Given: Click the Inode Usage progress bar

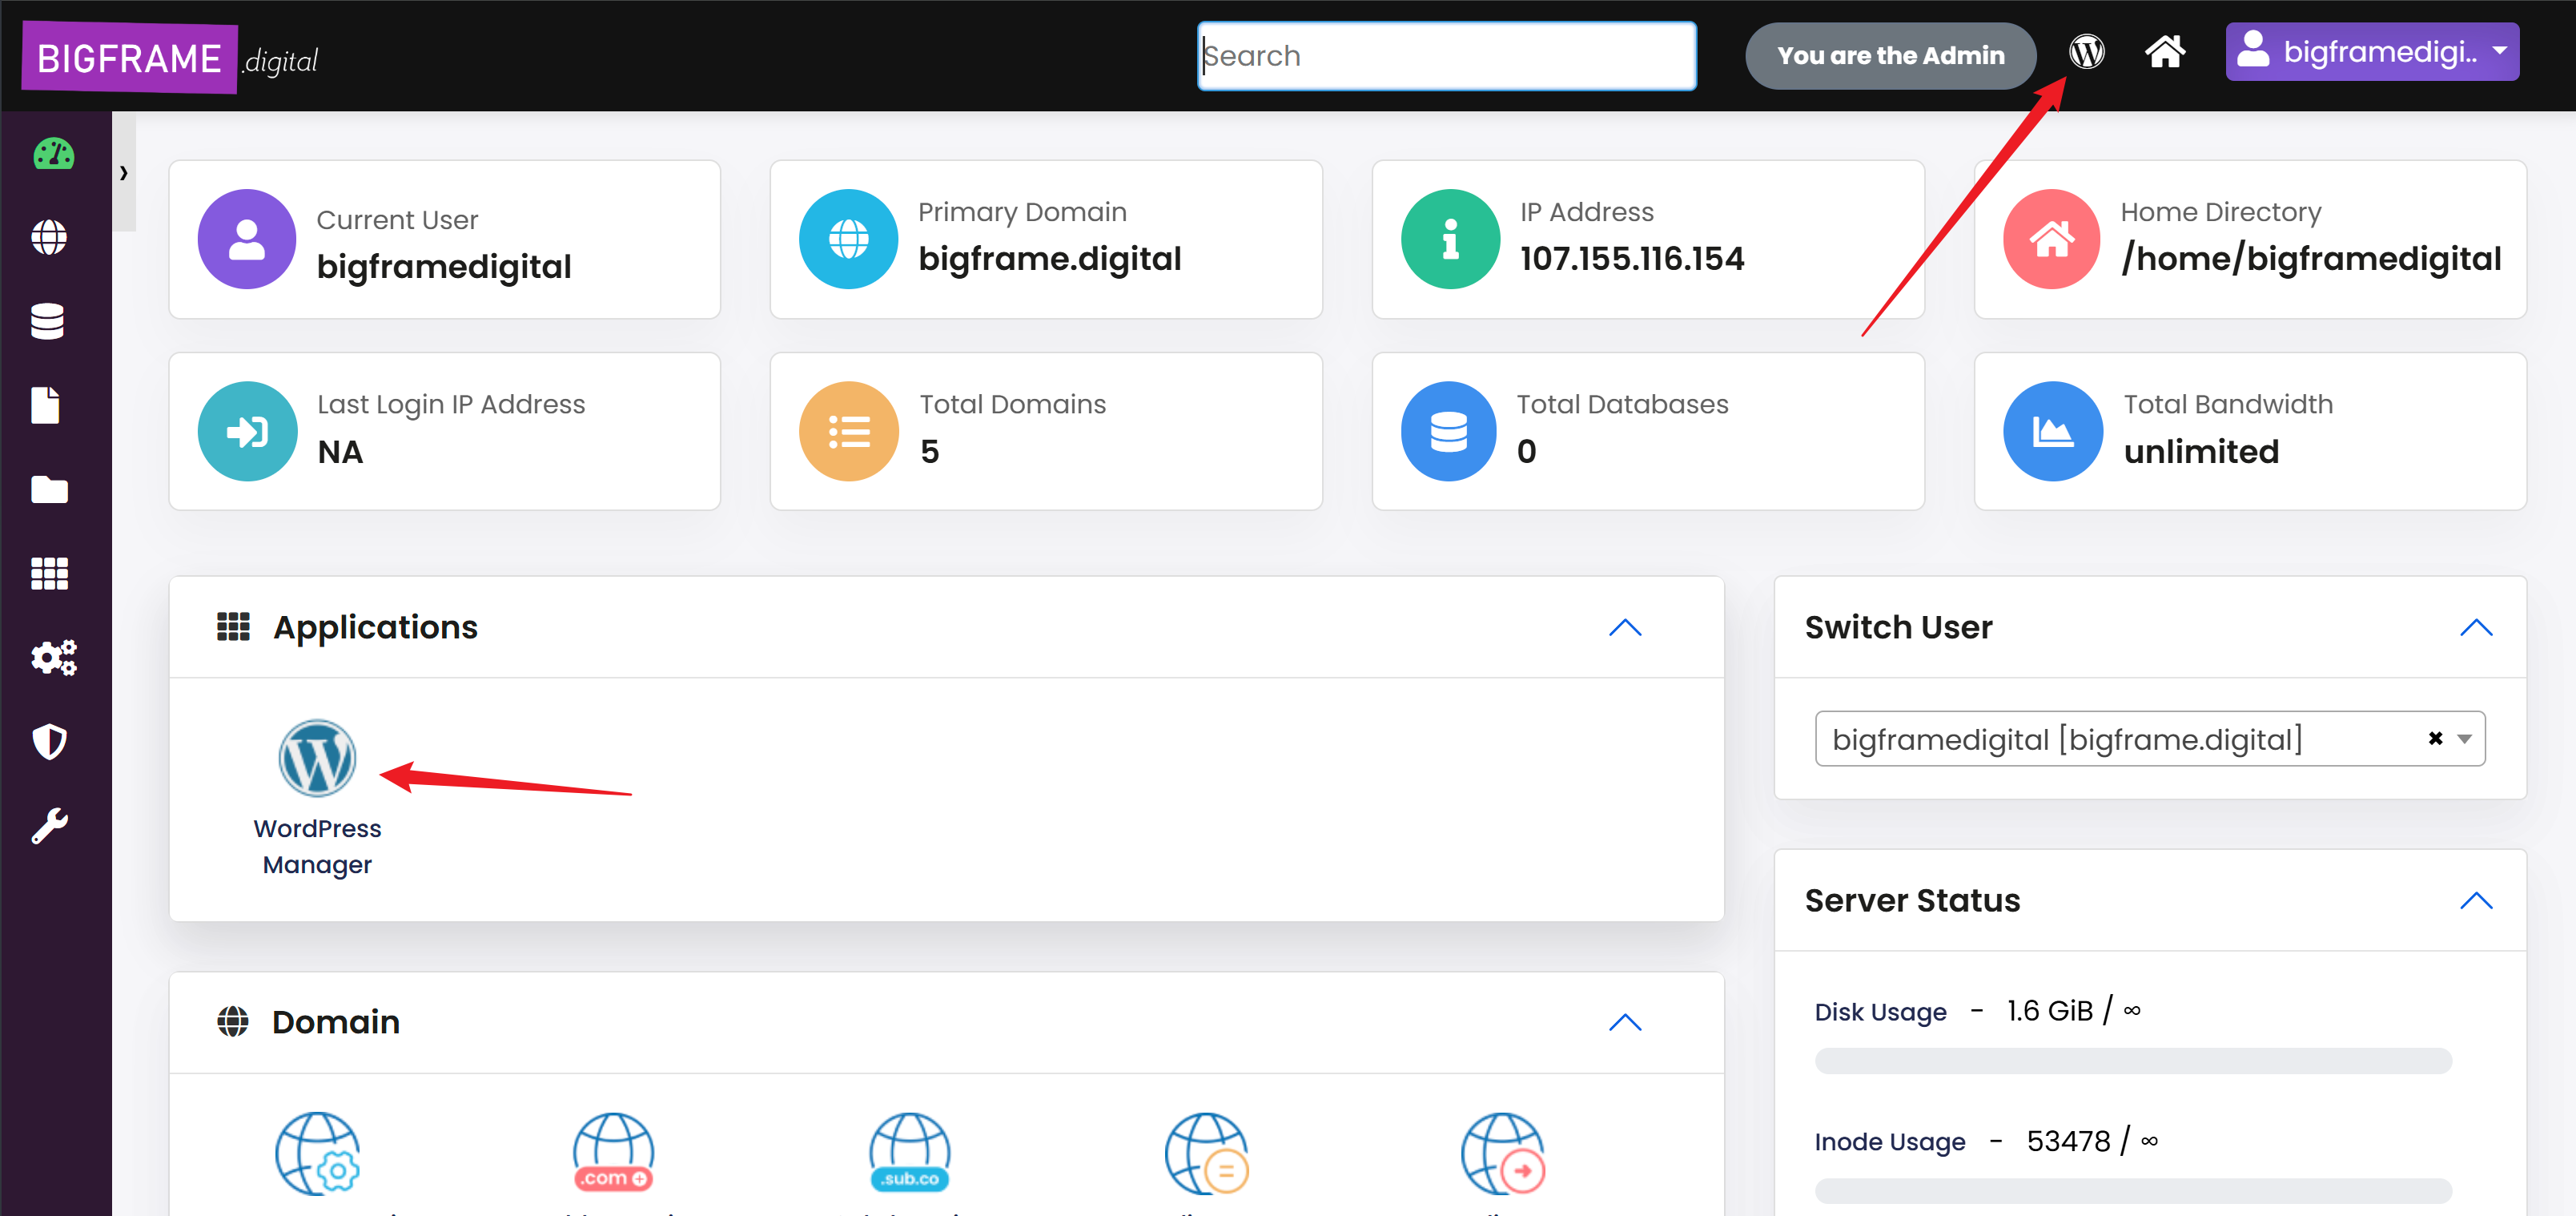Looking at the screenshot, I should (x=2133, y=1191).
